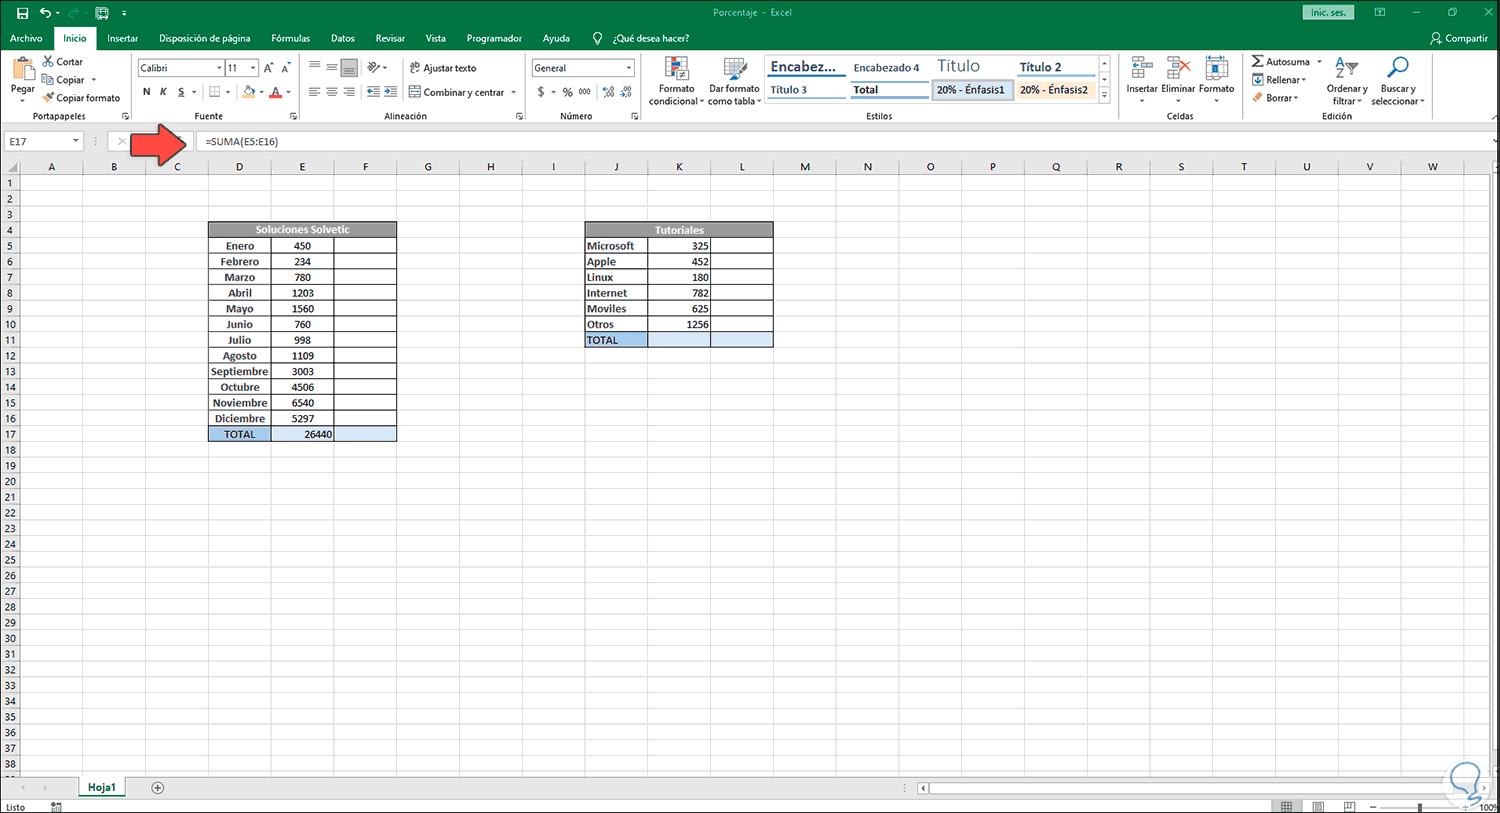1500x813 pixels.
Task: Apply the 20% - Énfasis1 style
Action: [972, 90]
